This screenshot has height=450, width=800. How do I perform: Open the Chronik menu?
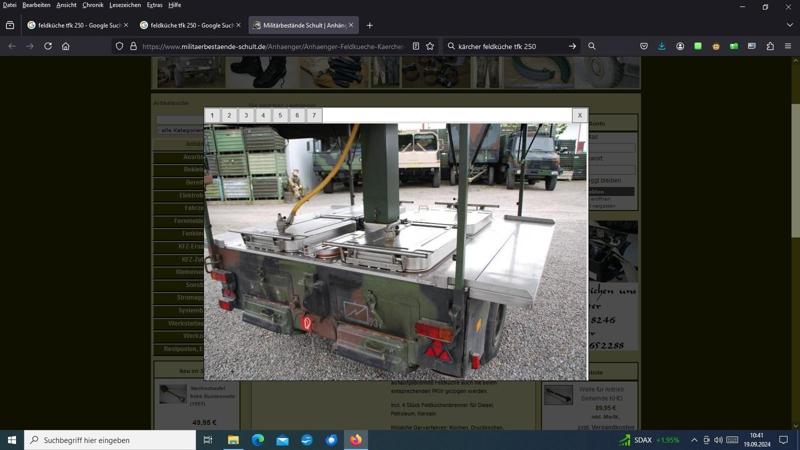(93, 5)
